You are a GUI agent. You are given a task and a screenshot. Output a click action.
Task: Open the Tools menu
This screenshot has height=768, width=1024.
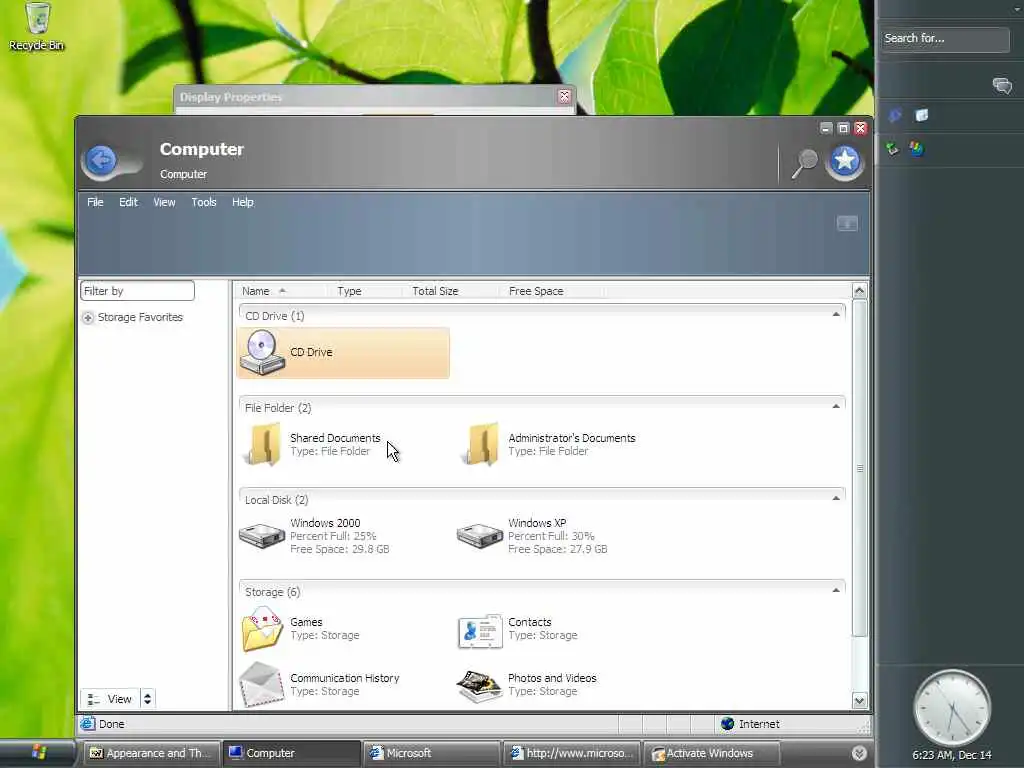204,202
